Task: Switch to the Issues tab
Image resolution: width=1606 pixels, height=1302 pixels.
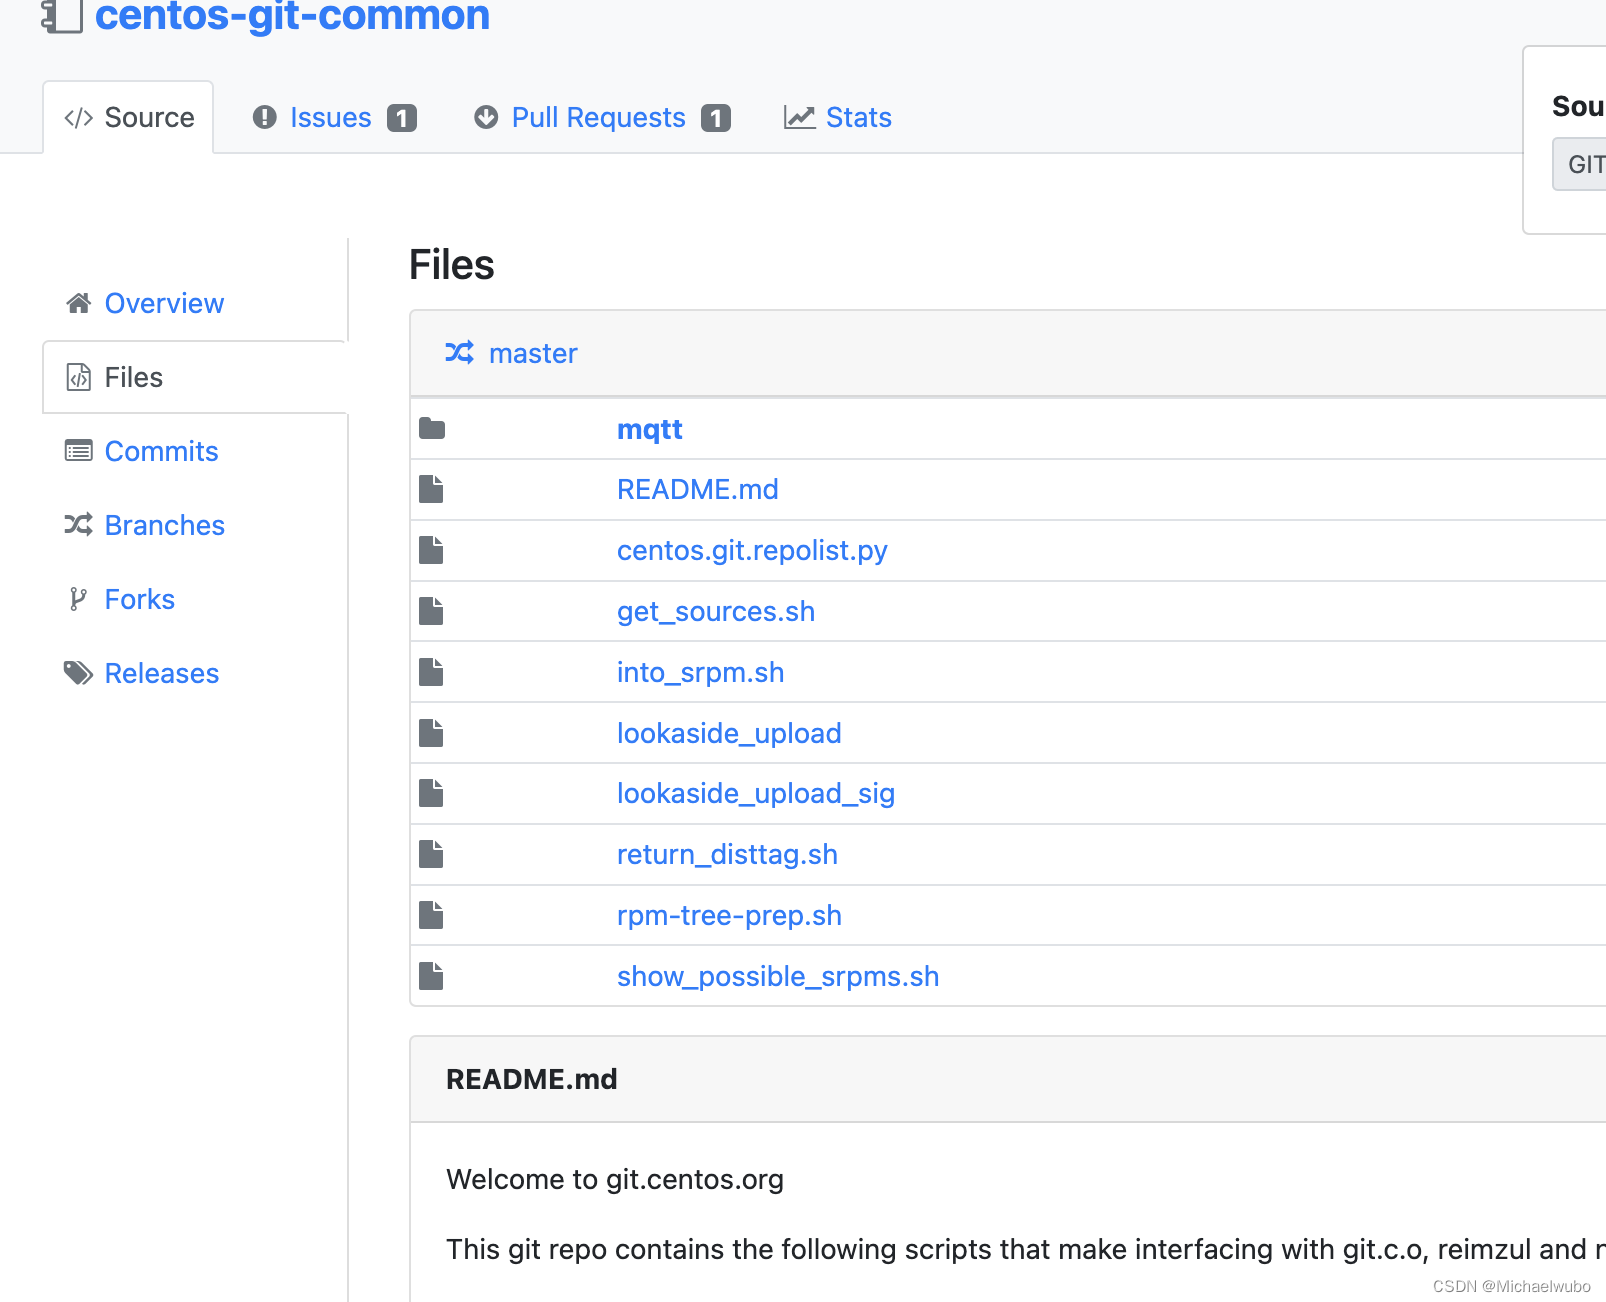Action: (x=330, y=117)
